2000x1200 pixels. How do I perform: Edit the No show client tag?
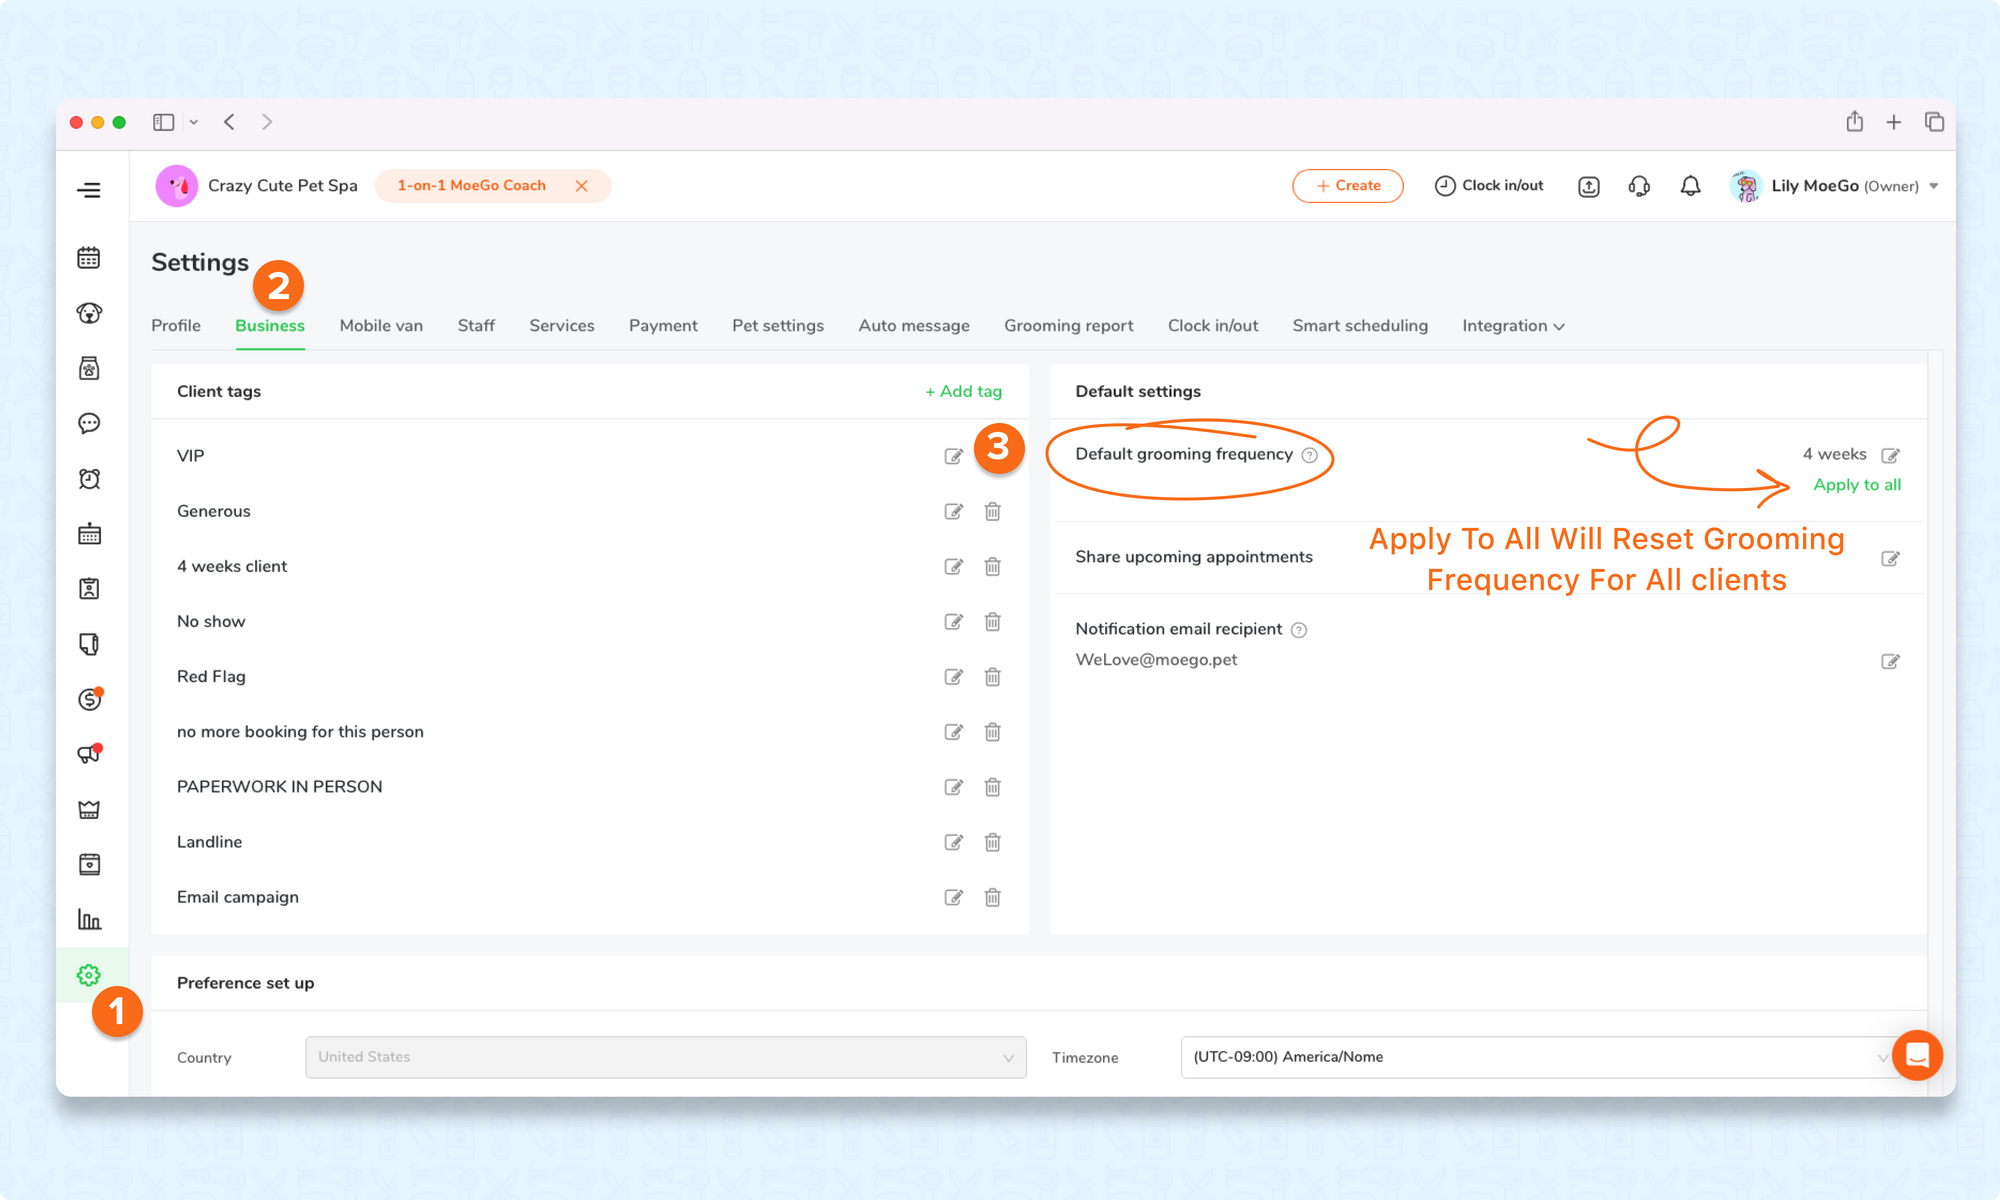click(x=953, y=622)
